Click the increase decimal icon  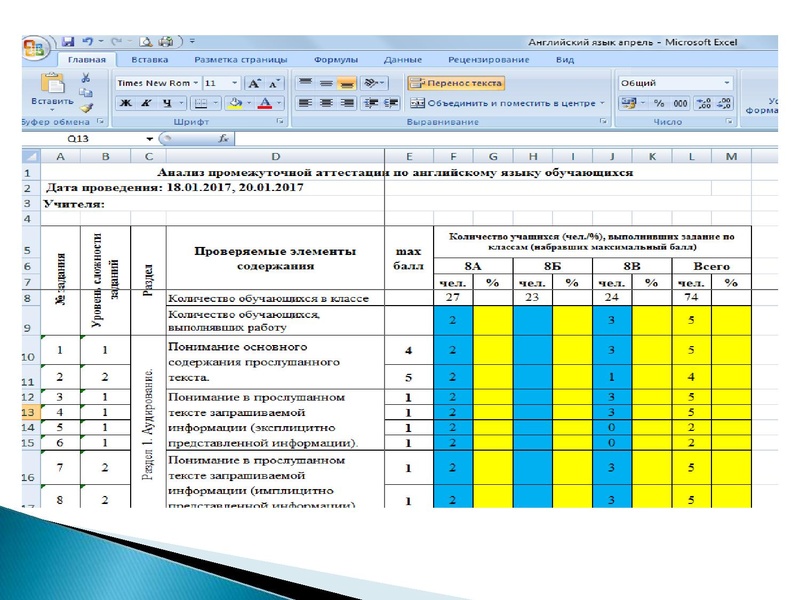point(704,103)
